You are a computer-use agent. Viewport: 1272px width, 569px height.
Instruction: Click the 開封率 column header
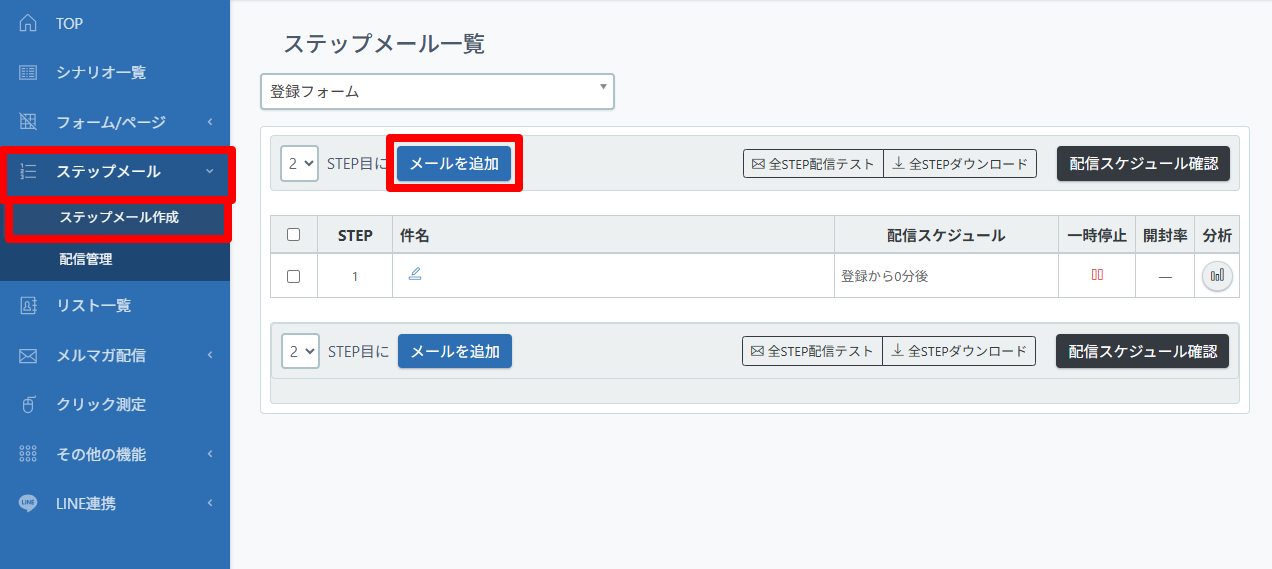1165,236
